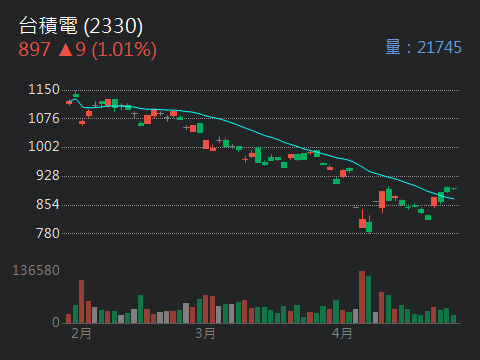The image size is (480, 360).
Task: Click the 928 price axis label
Action: (x=48, y=176)
